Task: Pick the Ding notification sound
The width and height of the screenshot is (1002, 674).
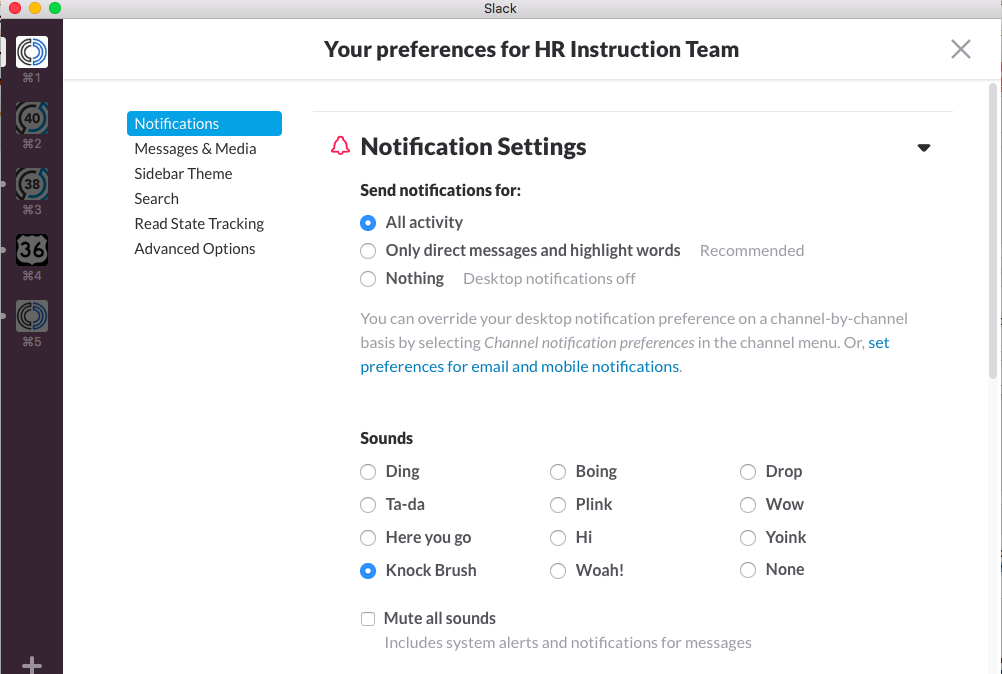Action: [x=368, y=472]
